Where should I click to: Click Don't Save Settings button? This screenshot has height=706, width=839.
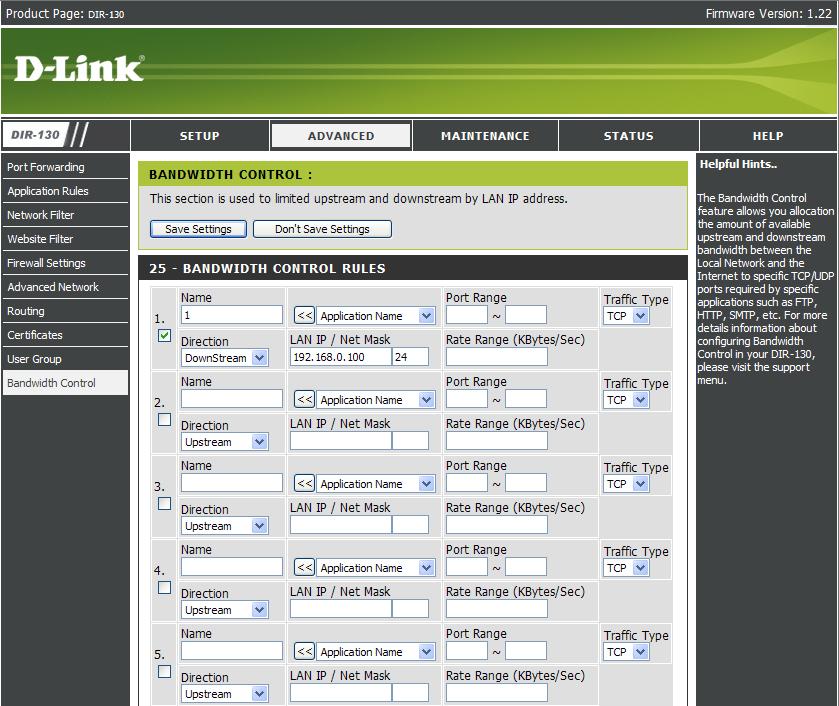pos(322,229)
